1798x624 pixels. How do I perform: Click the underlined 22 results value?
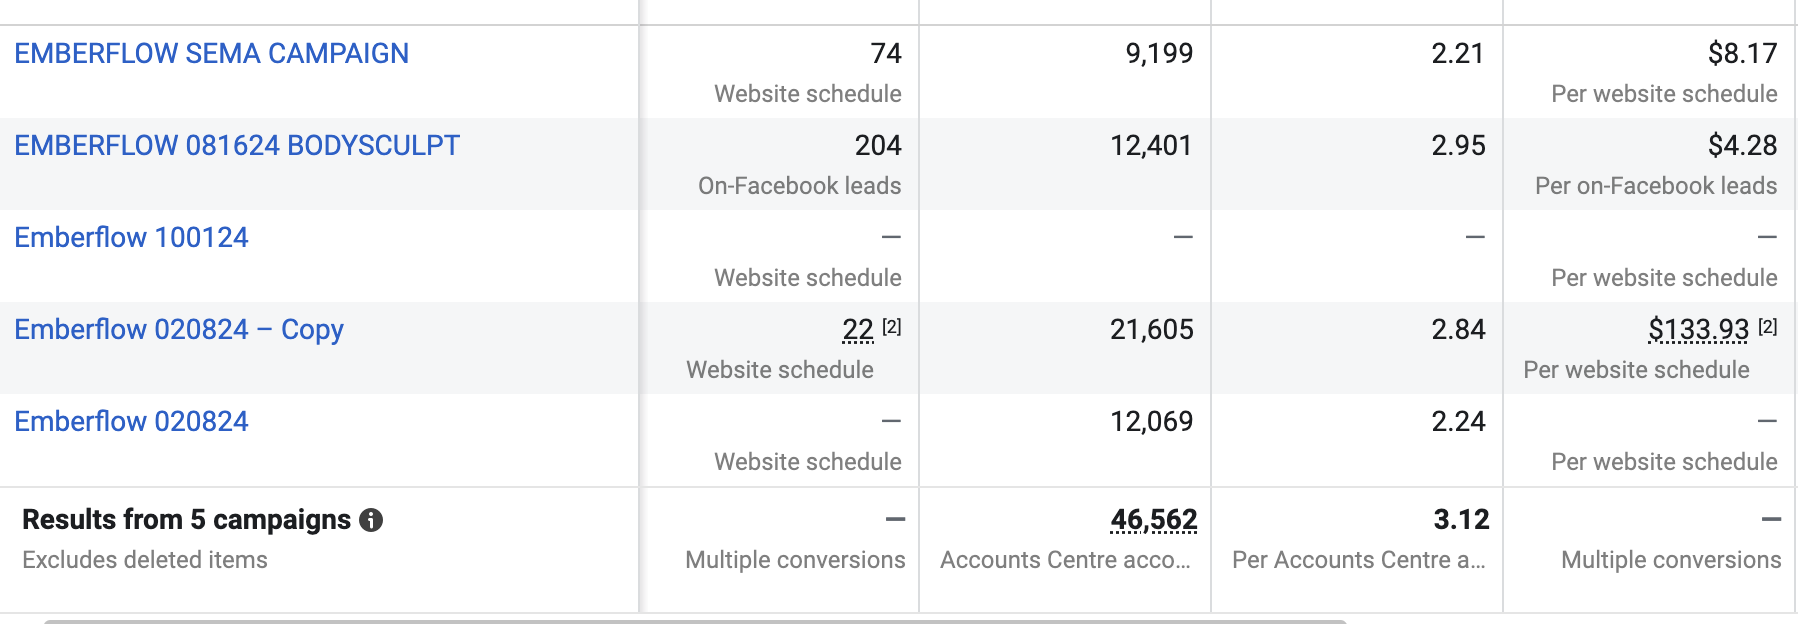coord(858,329)
